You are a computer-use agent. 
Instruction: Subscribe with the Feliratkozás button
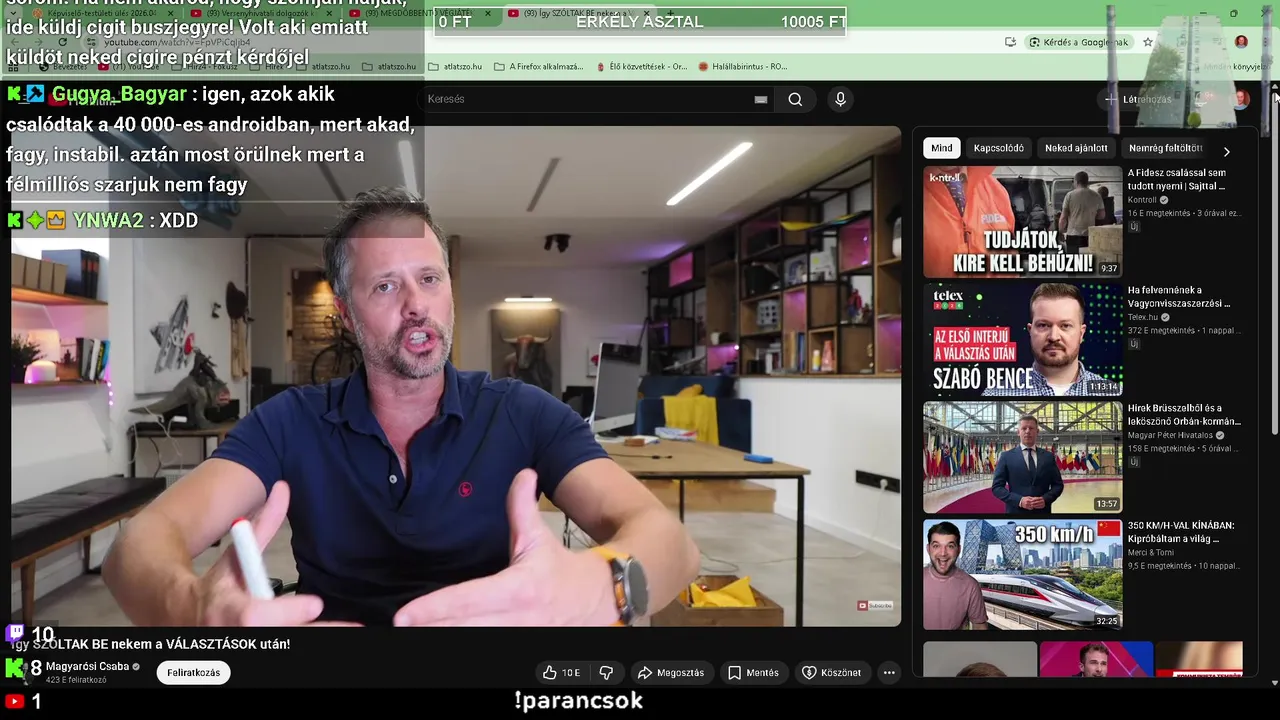click(193, 673)
